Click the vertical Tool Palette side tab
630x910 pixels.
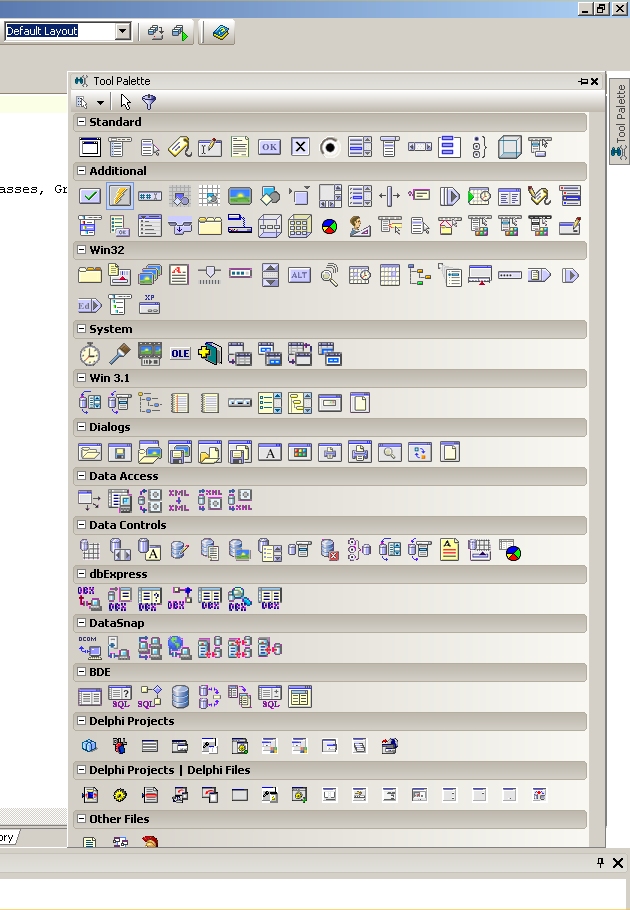pos(619,122)
